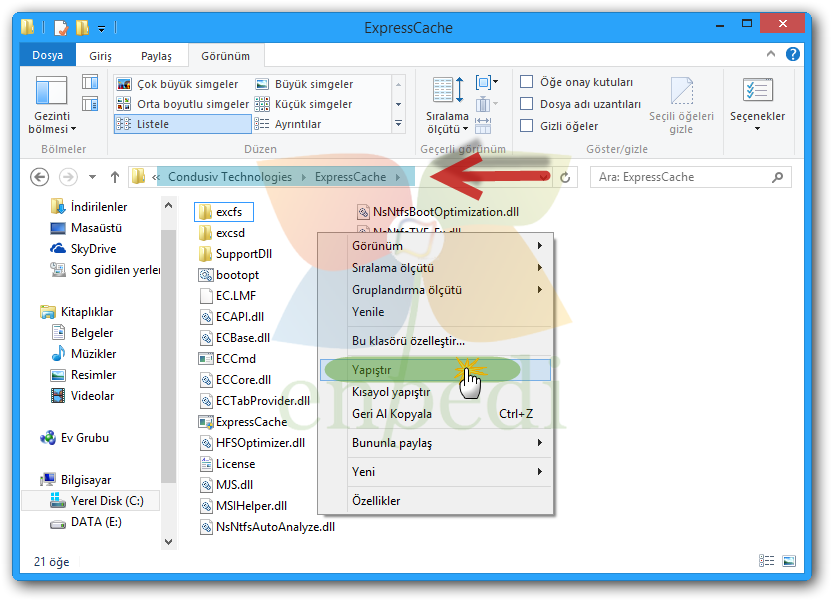Open the Sıralama ölçütü ribbon dropdown
This screenshot has width=832, height=601.
(447, 105)
